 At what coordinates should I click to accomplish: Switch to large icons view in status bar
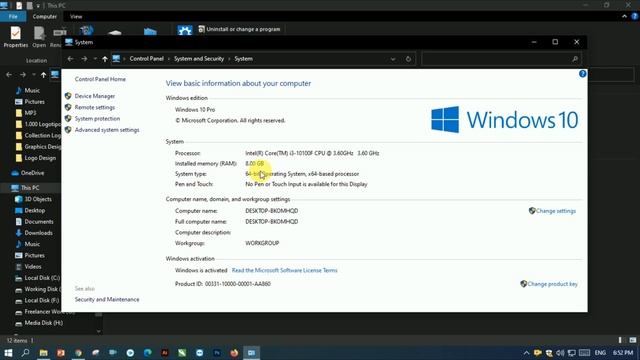[x=632, y=340]
